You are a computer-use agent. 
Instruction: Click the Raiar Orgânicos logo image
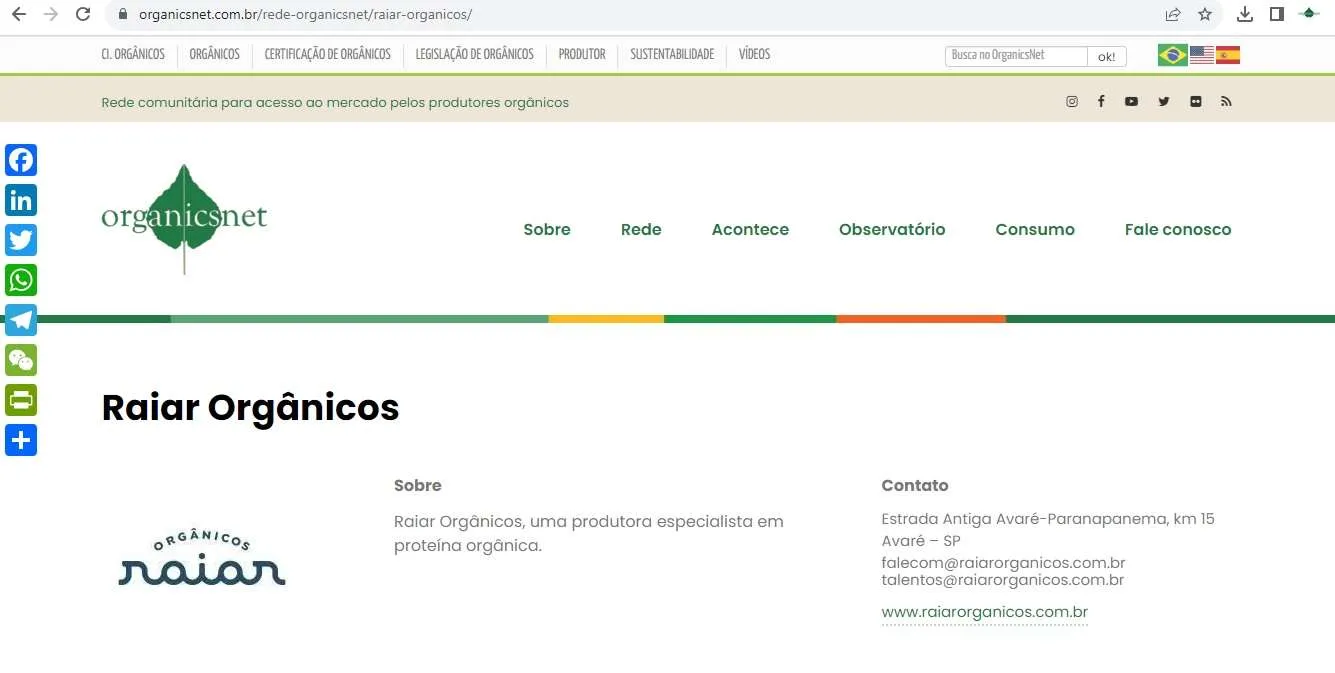pos(202,560)
